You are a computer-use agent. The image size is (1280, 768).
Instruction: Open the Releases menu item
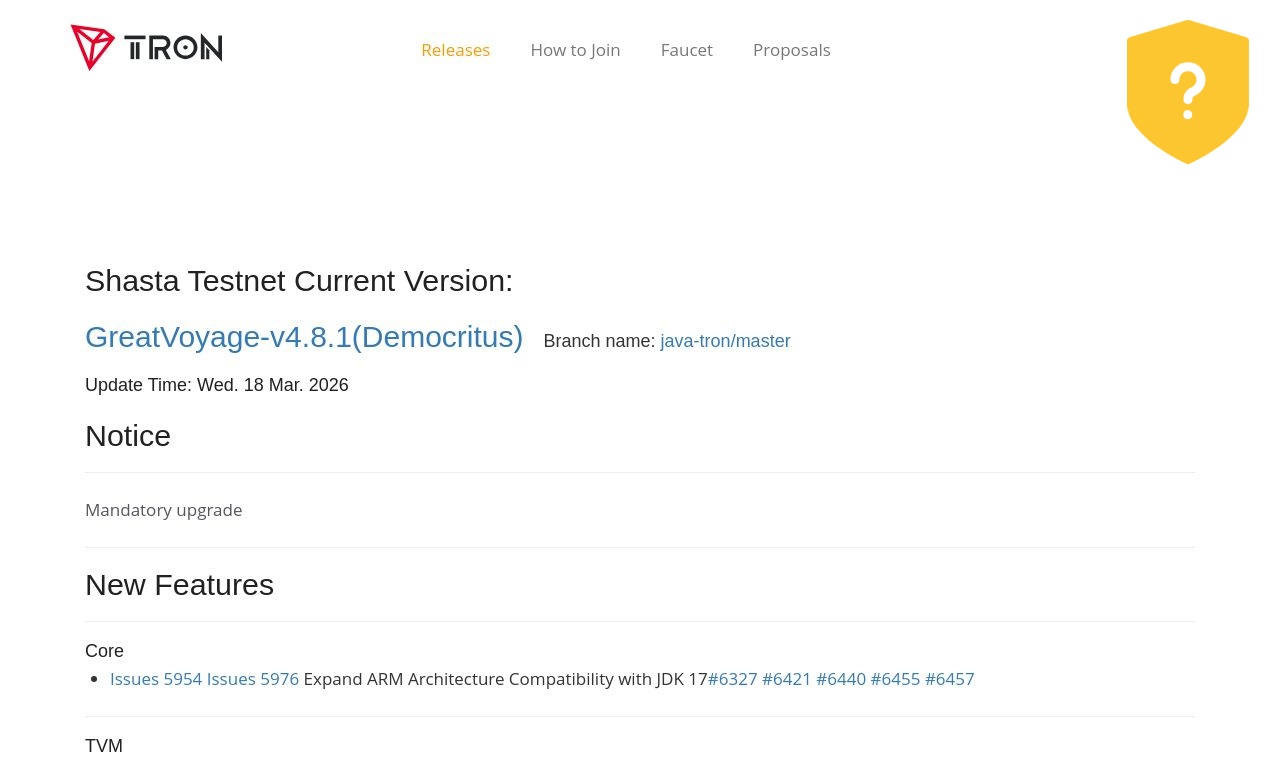pos(455,50)
